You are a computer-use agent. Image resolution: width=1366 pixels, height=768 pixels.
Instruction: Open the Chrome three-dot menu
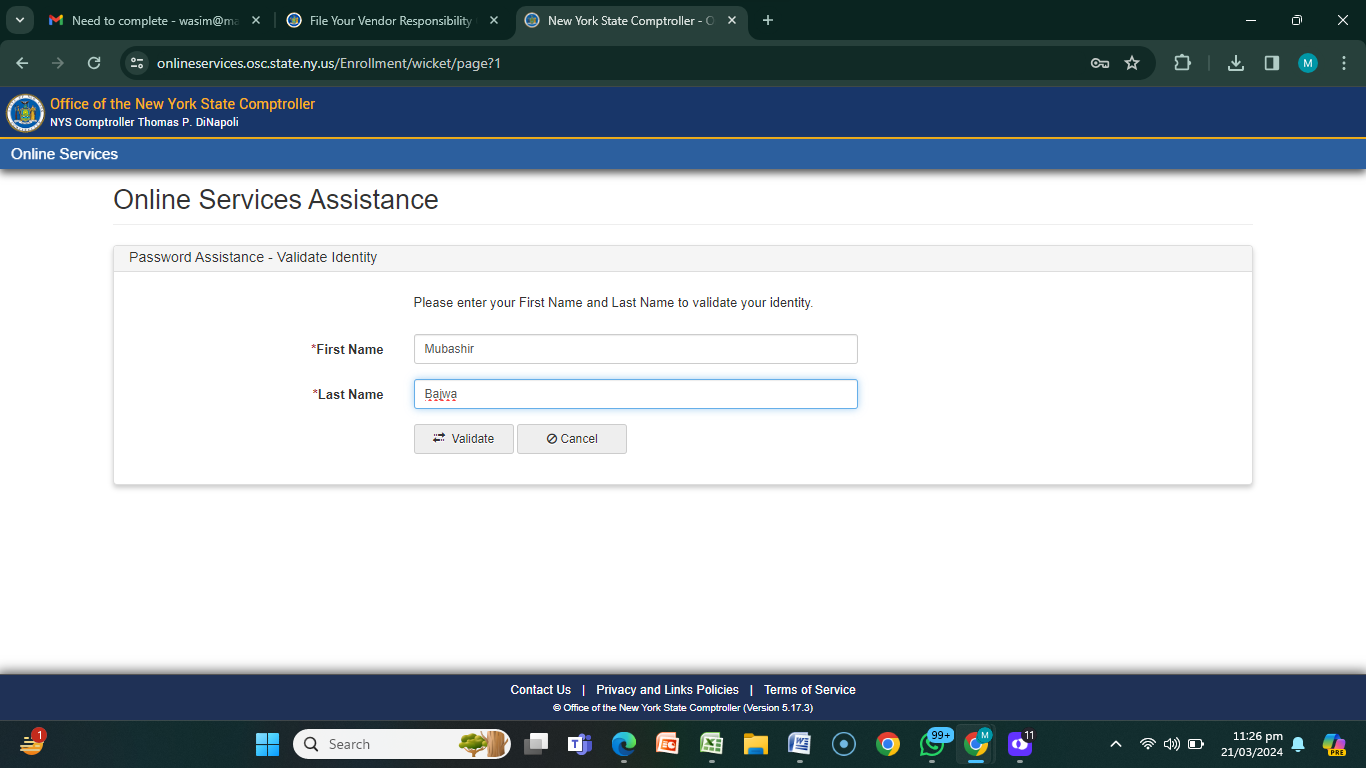click(x=1344, y=63)
